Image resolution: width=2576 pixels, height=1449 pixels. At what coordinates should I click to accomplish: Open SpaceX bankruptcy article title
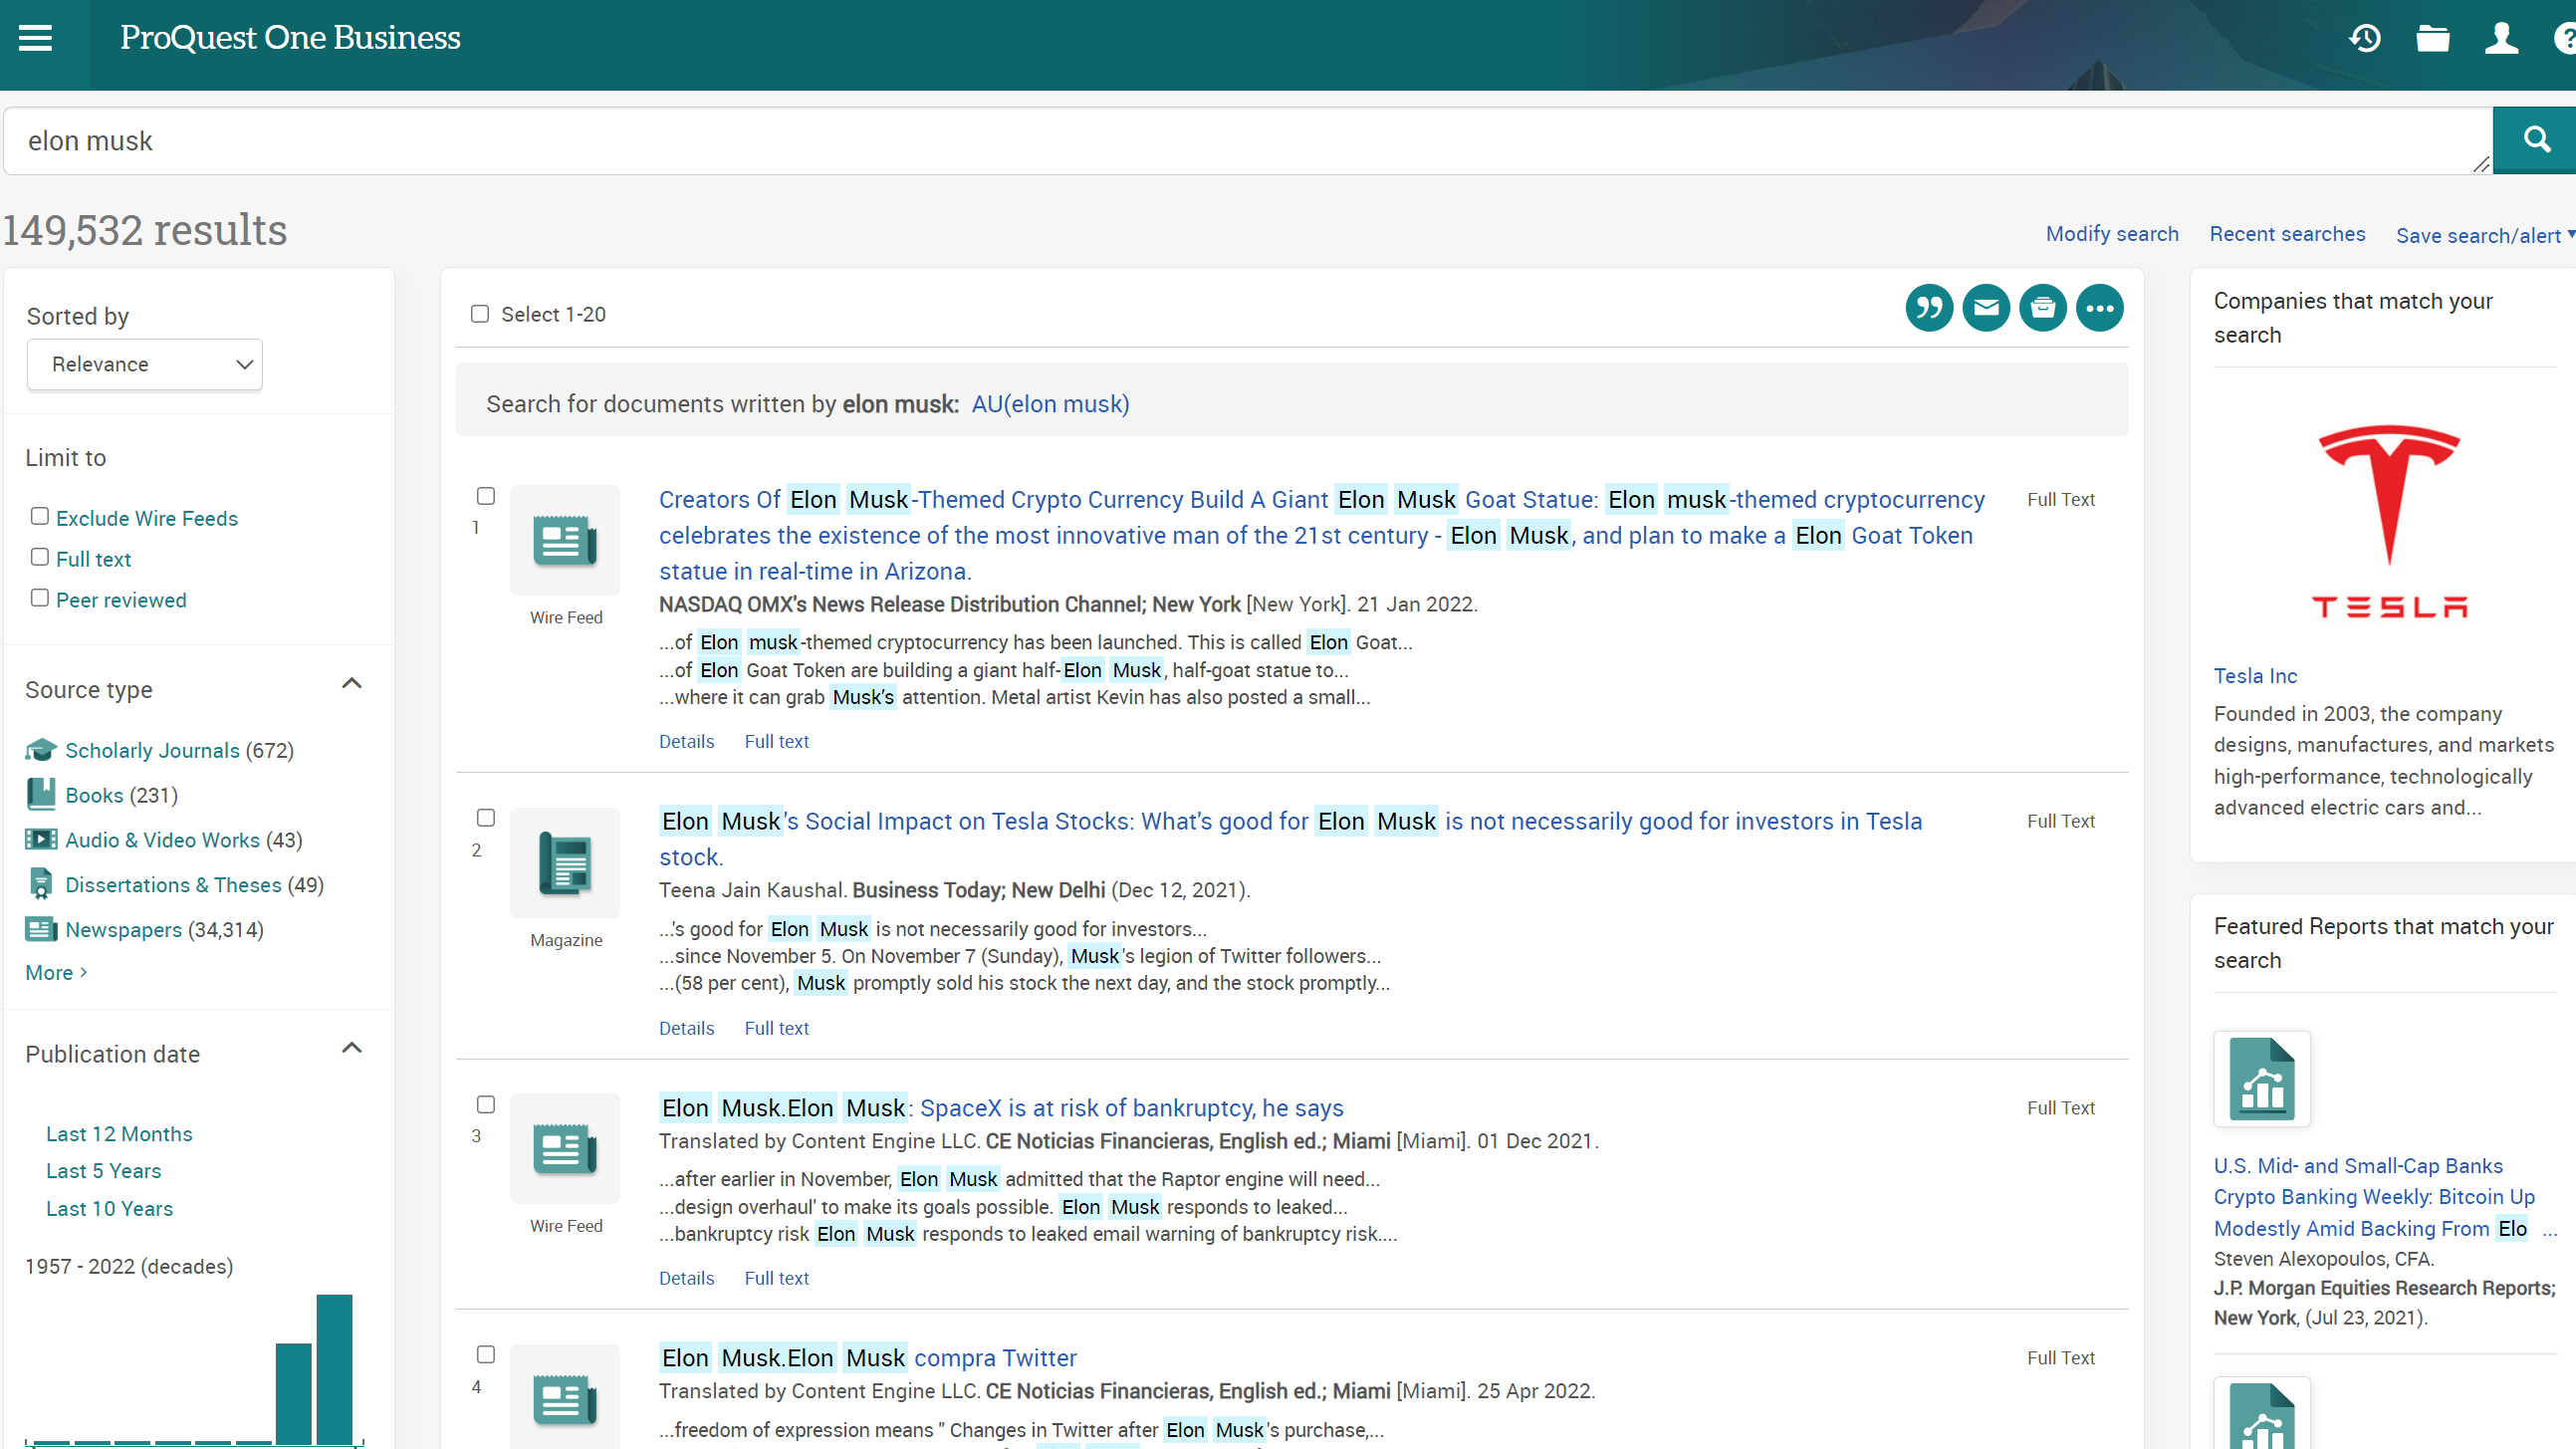[x=1001, y=1108]
